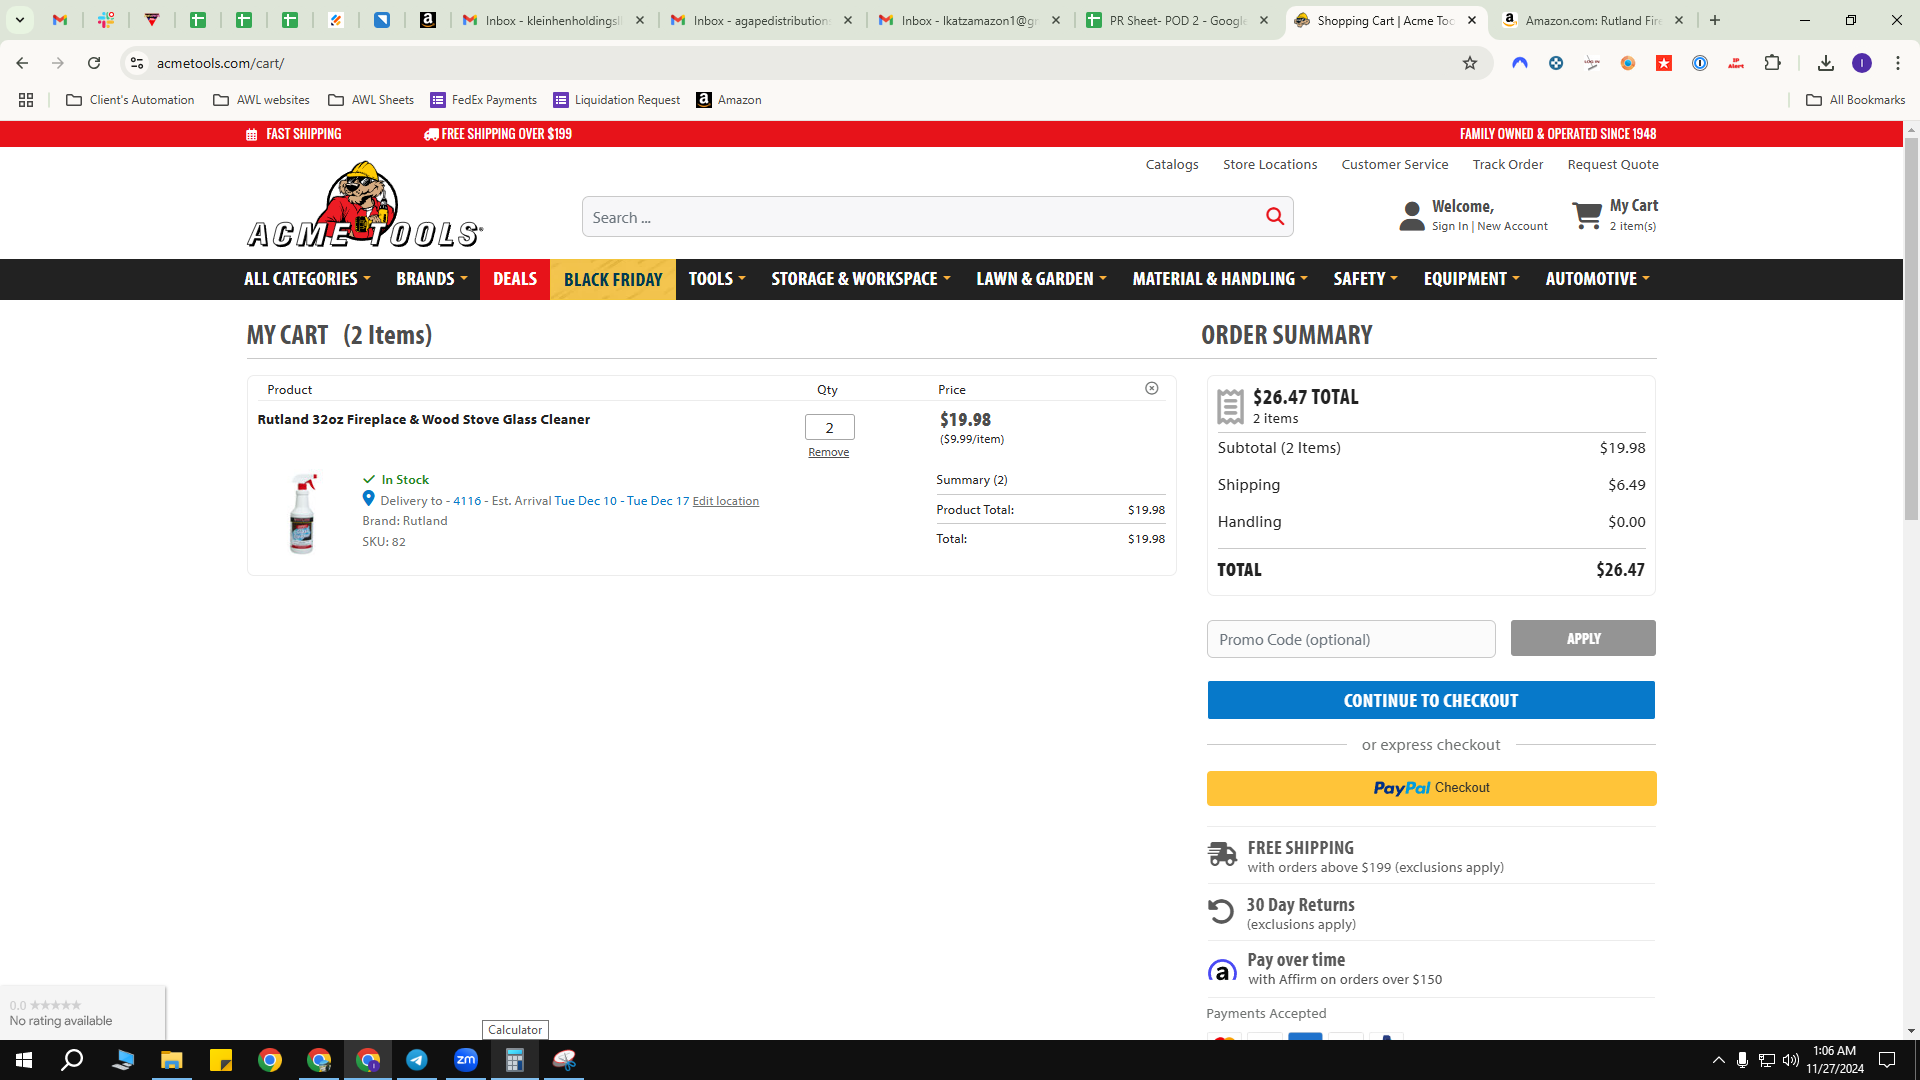Switch to the kleinhenholdings Inbox tab
The width and height of the screenshot is (1920, 1080).
555,20
